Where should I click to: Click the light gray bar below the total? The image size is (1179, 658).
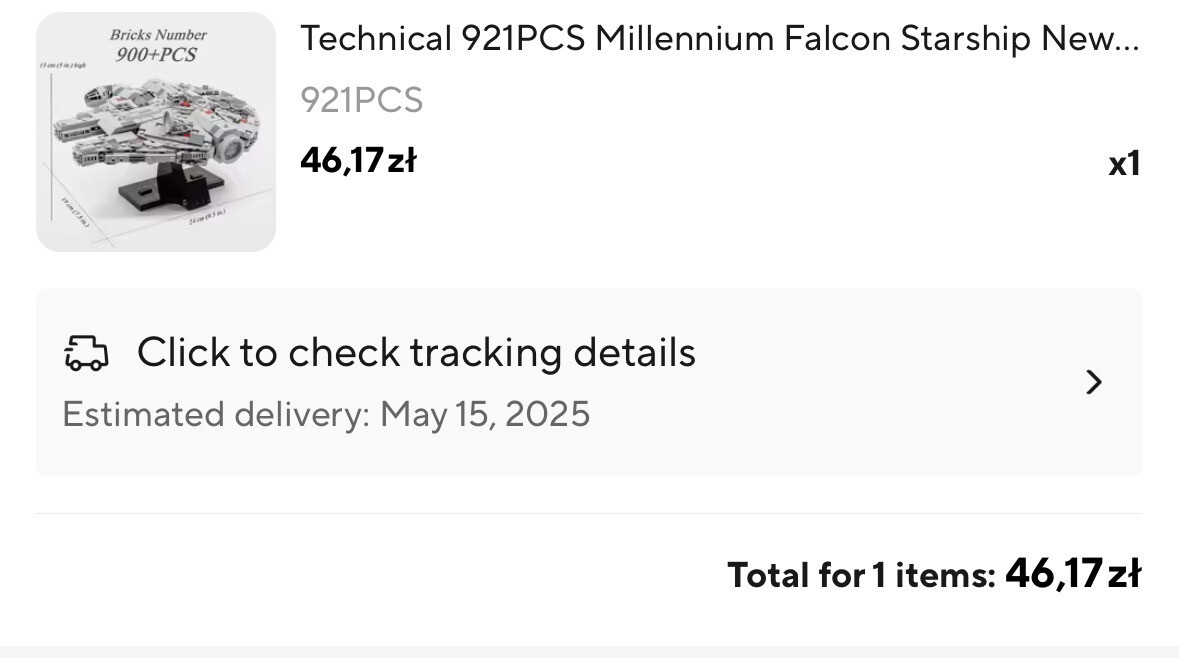(x=589, y=651)
